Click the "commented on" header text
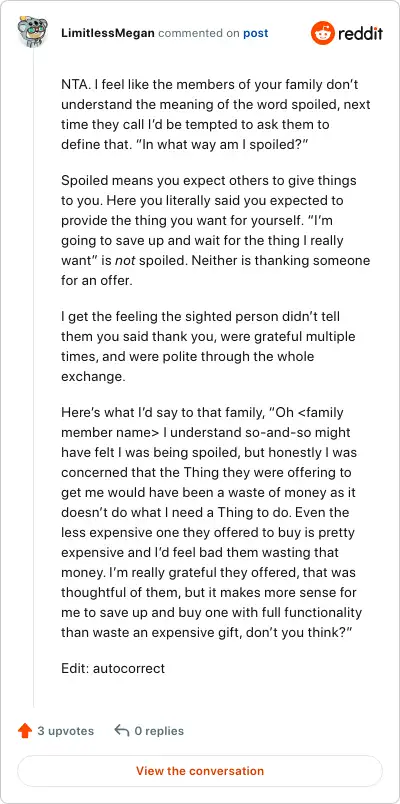The height and width of the screenshot is (804, 400). 199,34
